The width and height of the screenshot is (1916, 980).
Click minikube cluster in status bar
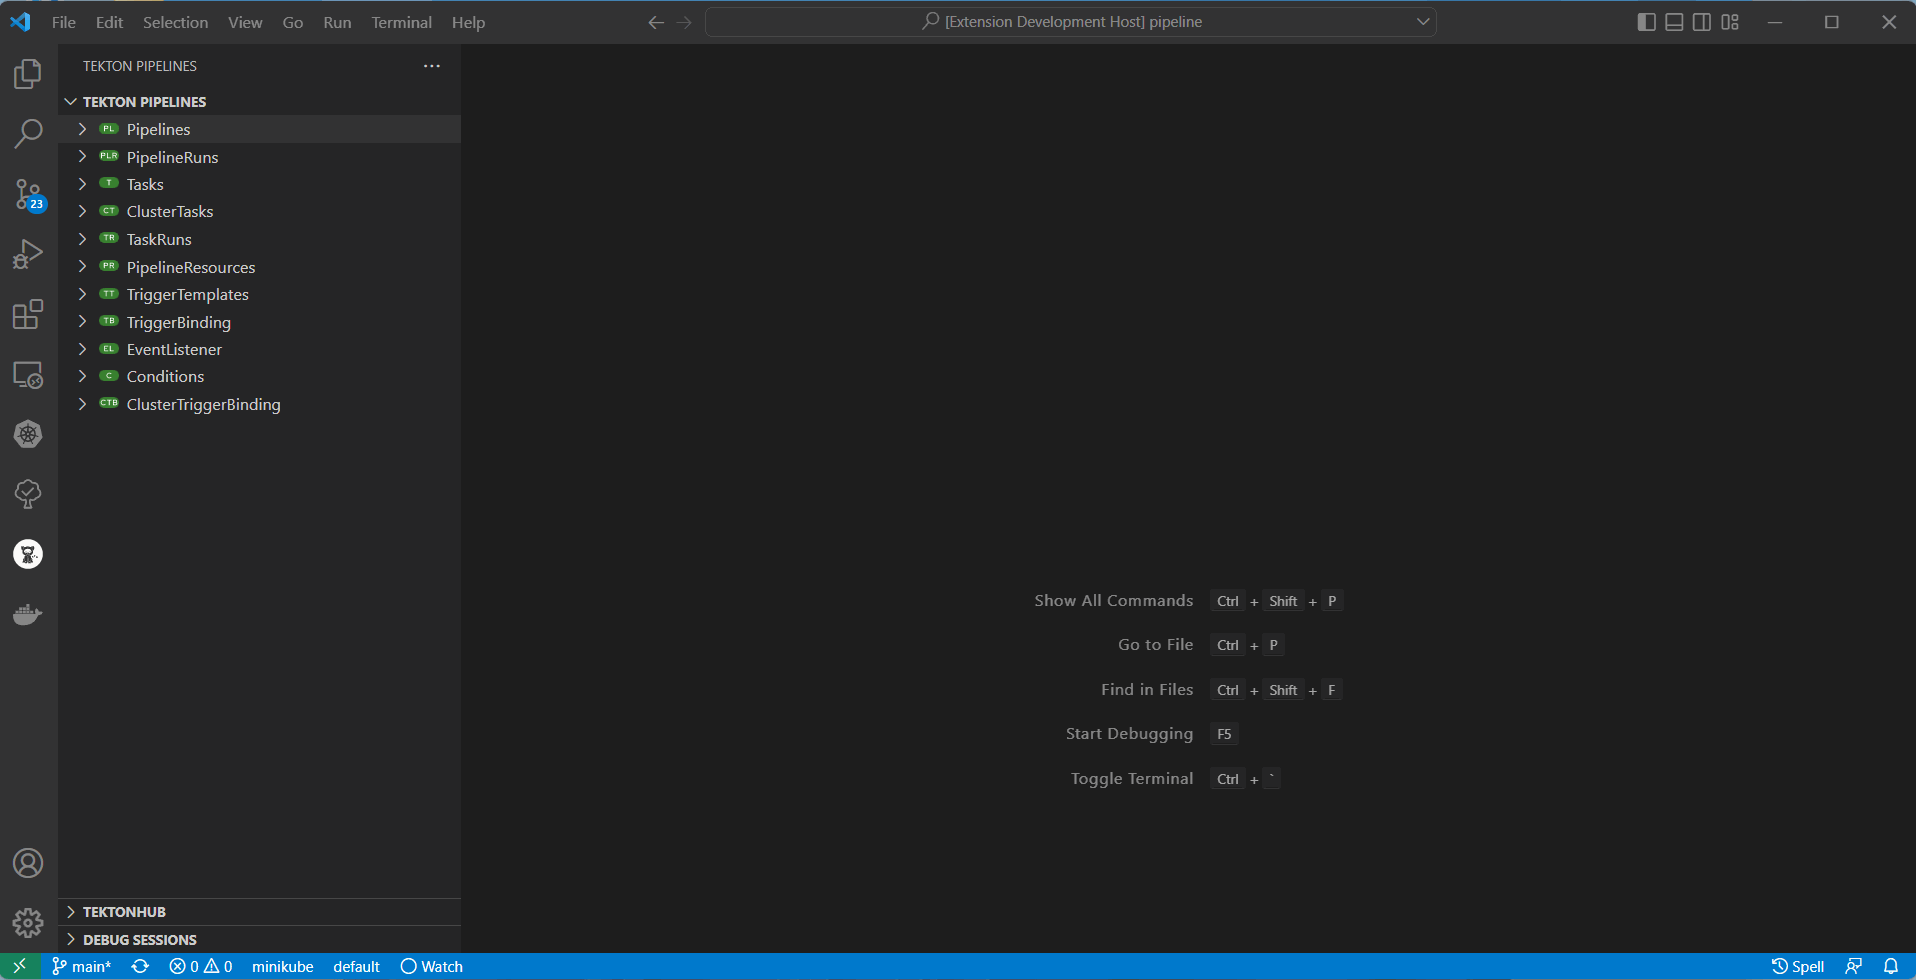click(x=283, y=966)
